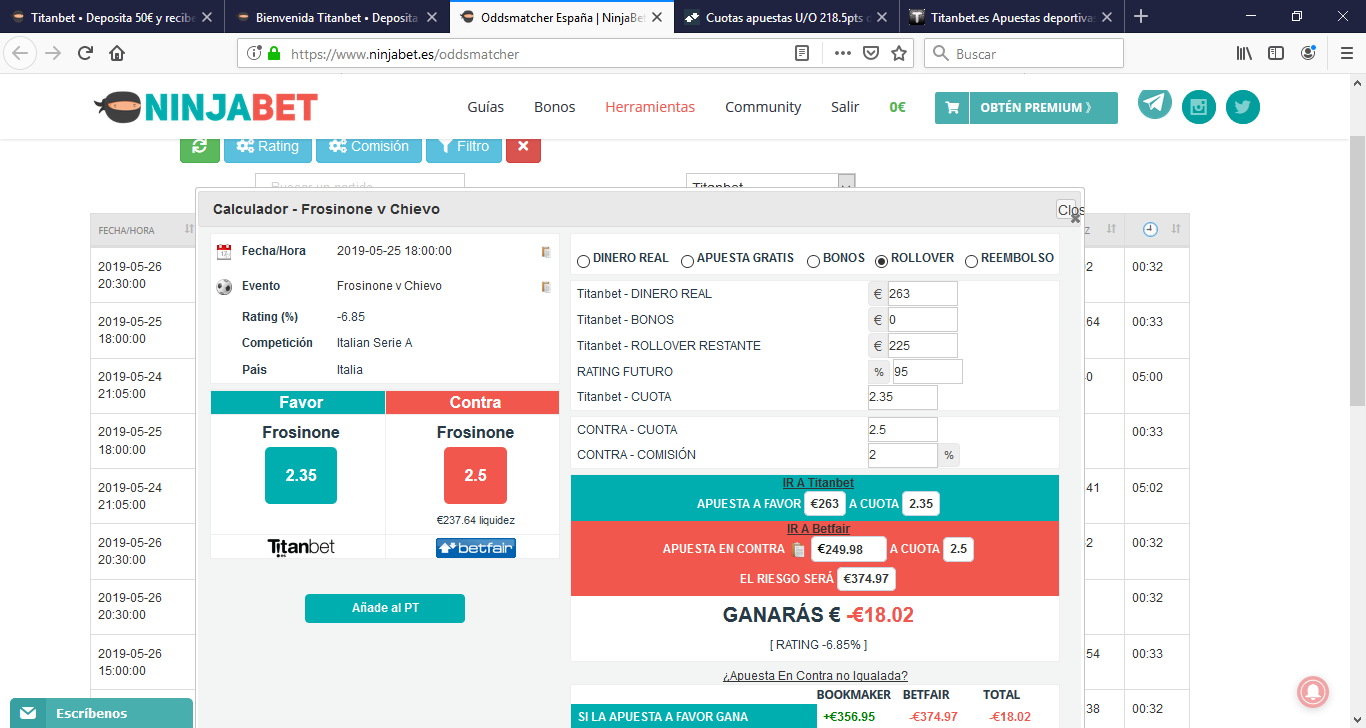Open the Twitter icon in header
1366x728 pixels.
1243,107
